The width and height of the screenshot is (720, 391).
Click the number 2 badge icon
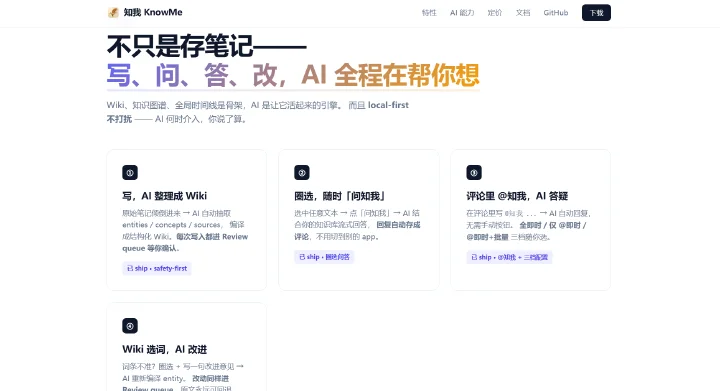click(302, 173)
